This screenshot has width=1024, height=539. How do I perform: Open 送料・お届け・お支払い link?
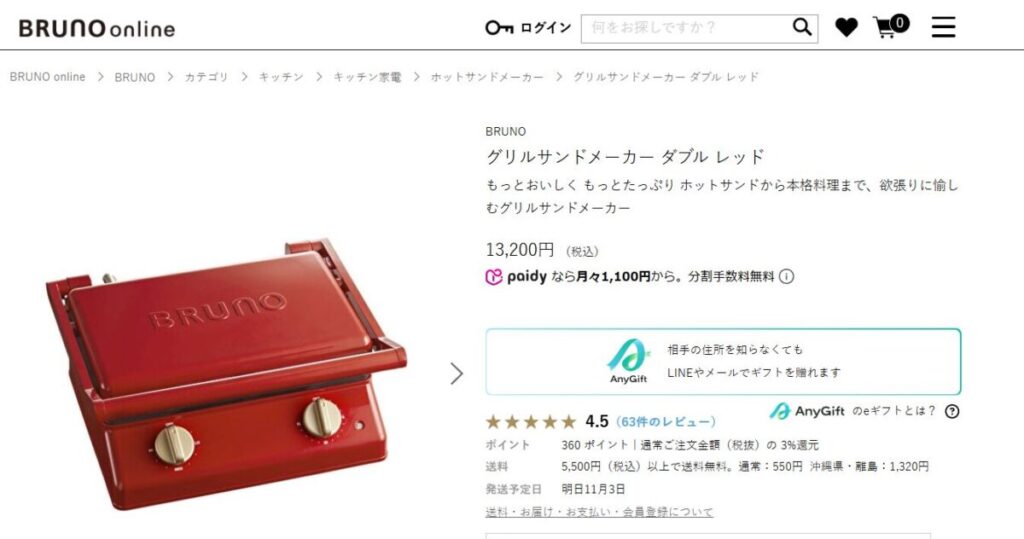[x=600, y=512]
